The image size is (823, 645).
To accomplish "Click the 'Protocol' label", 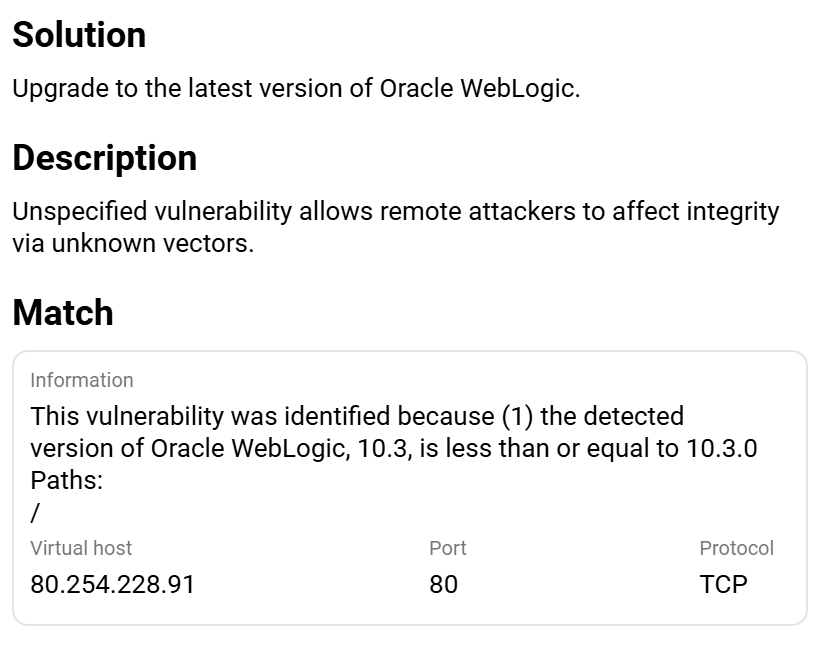I will [736, 548].
